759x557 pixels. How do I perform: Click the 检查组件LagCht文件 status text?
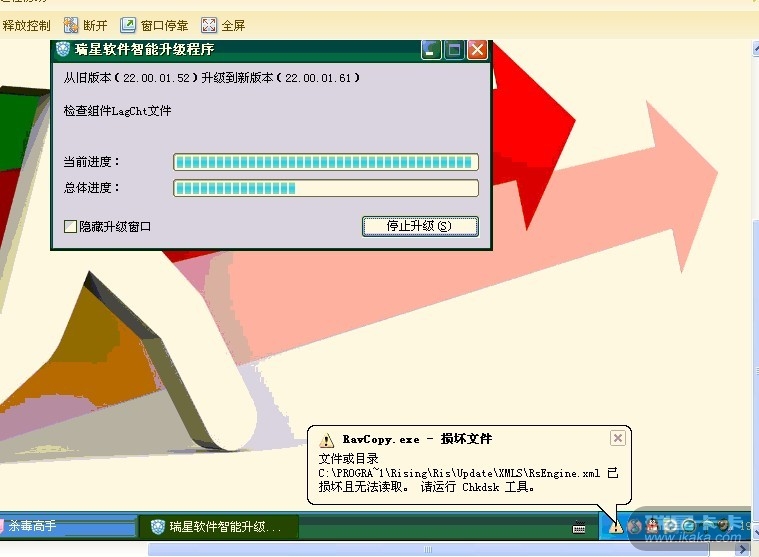coord(117,111)
